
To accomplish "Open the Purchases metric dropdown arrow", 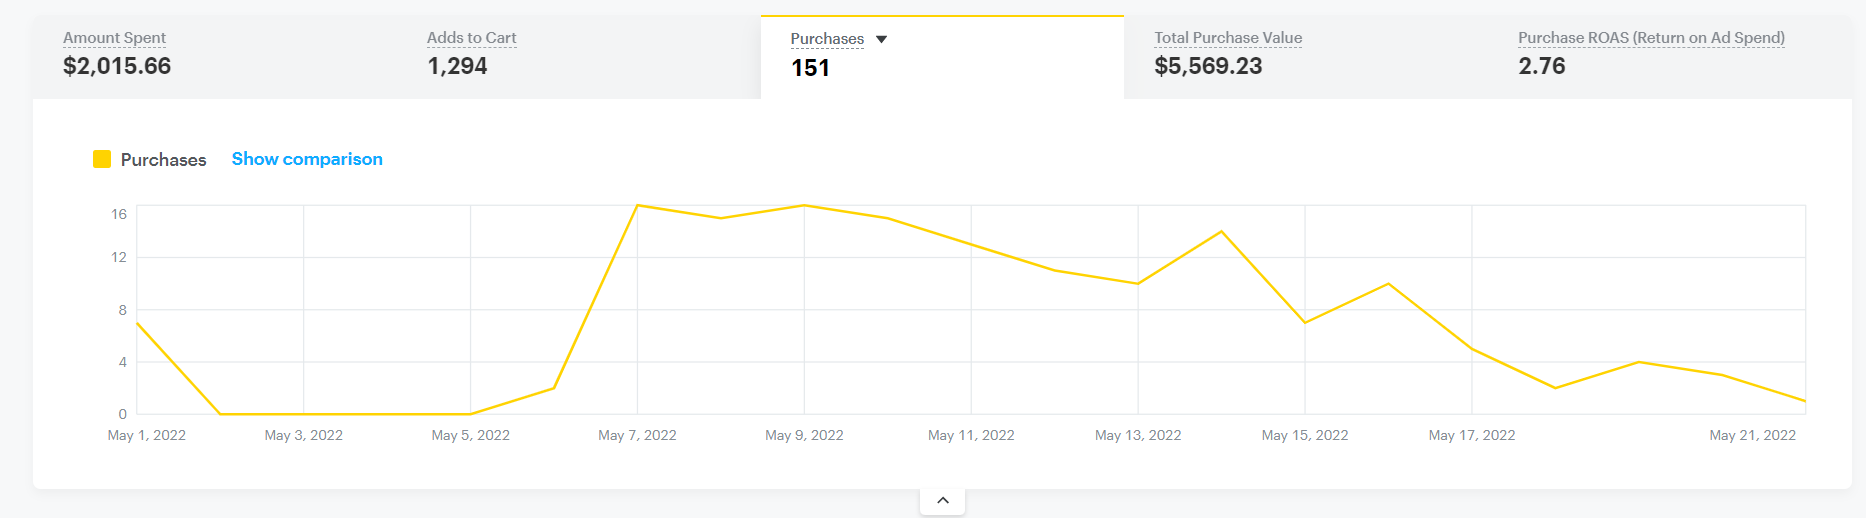I will tap(881, 39).
